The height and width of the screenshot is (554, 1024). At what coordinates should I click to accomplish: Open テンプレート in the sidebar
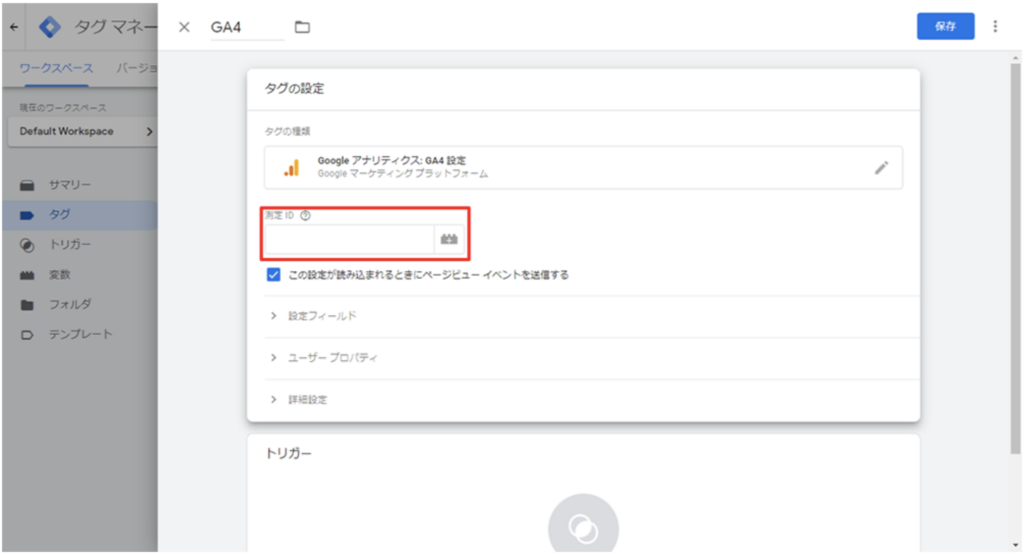click(80, 334)
